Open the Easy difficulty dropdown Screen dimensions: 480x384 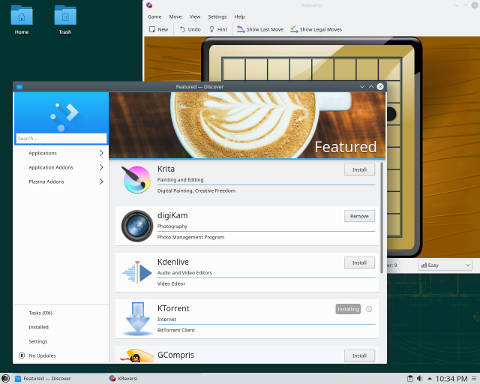[445, 265]
